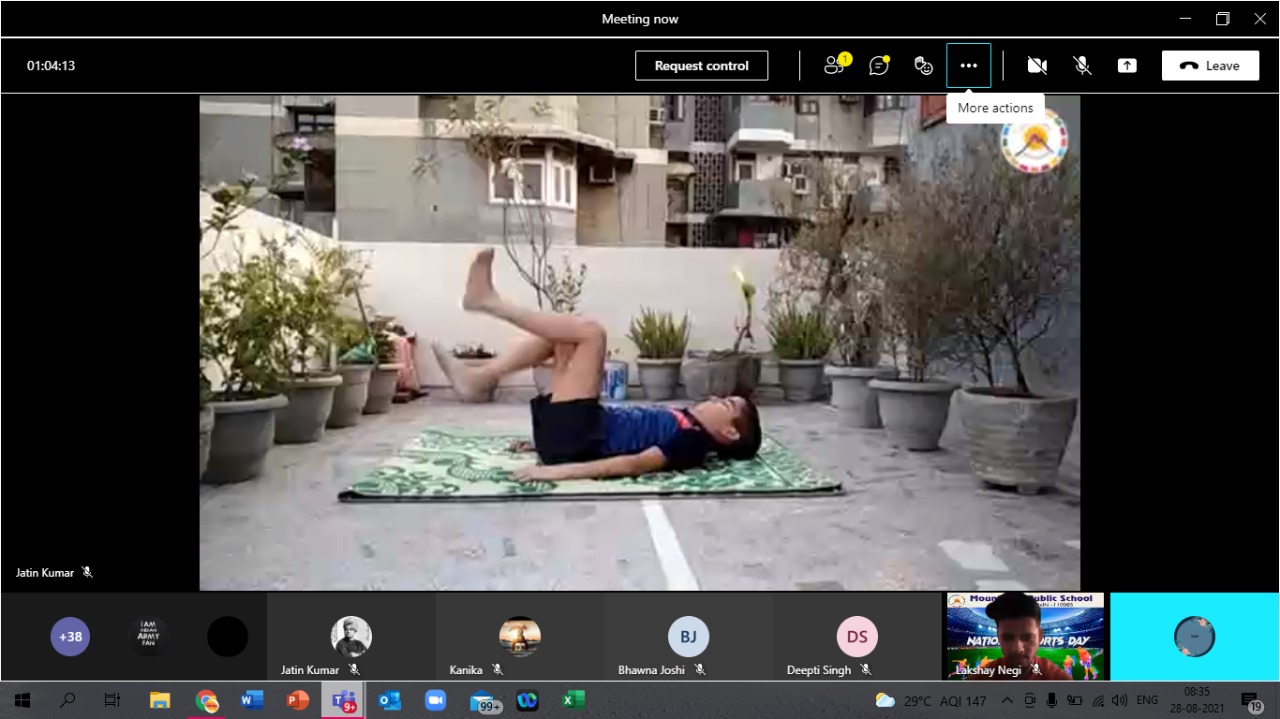Click the Request control button

(x=701, y=66)
